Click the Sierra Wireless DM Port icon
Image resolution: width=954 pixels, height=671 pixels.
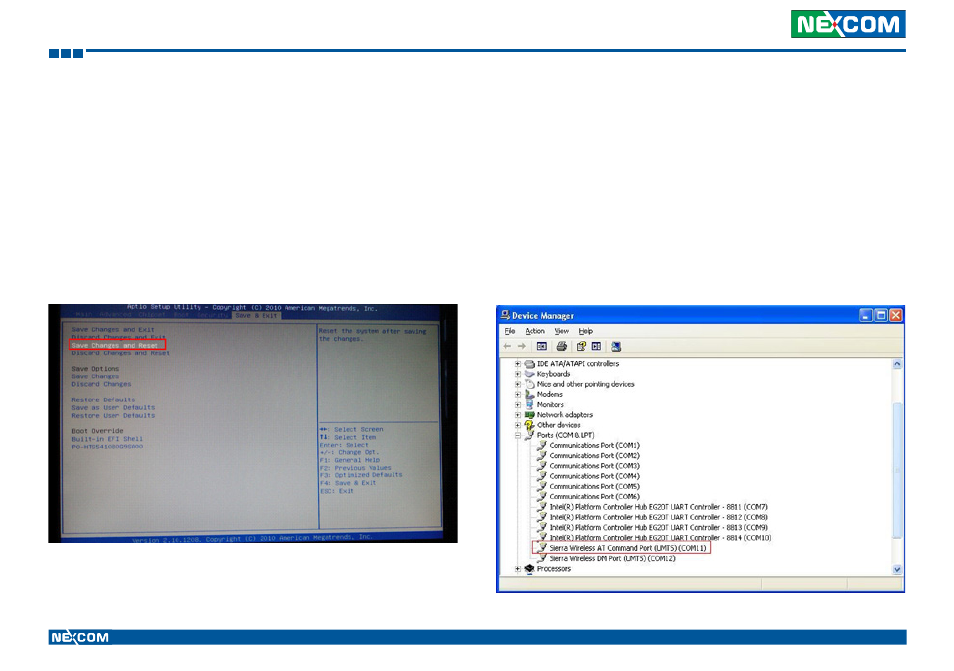pyautogui.click(x=542, y=558)
